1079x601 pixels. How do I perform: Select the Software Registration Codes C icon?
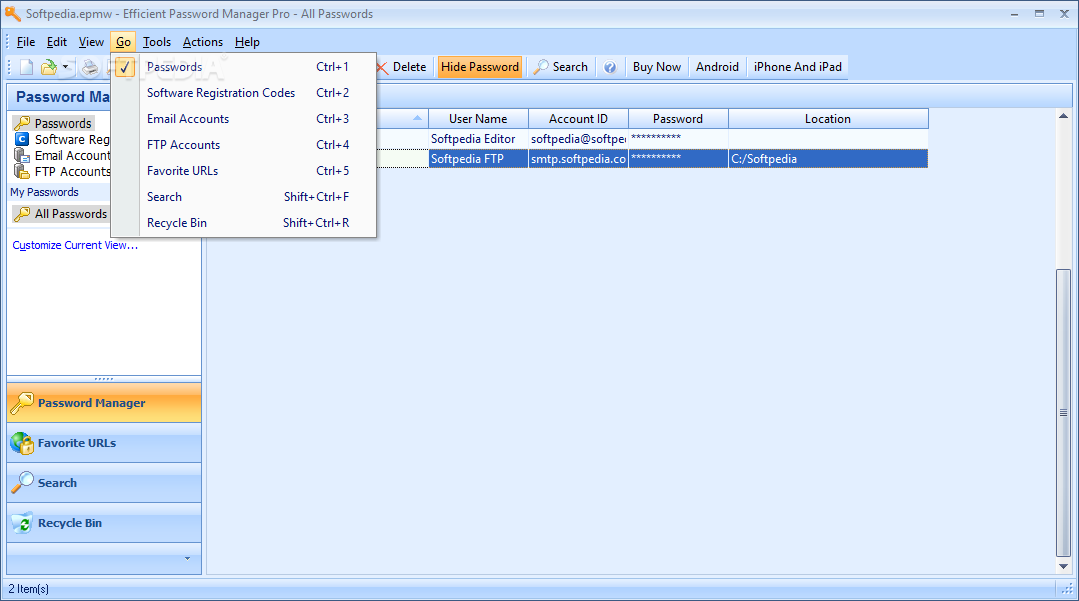pos(22,138)
